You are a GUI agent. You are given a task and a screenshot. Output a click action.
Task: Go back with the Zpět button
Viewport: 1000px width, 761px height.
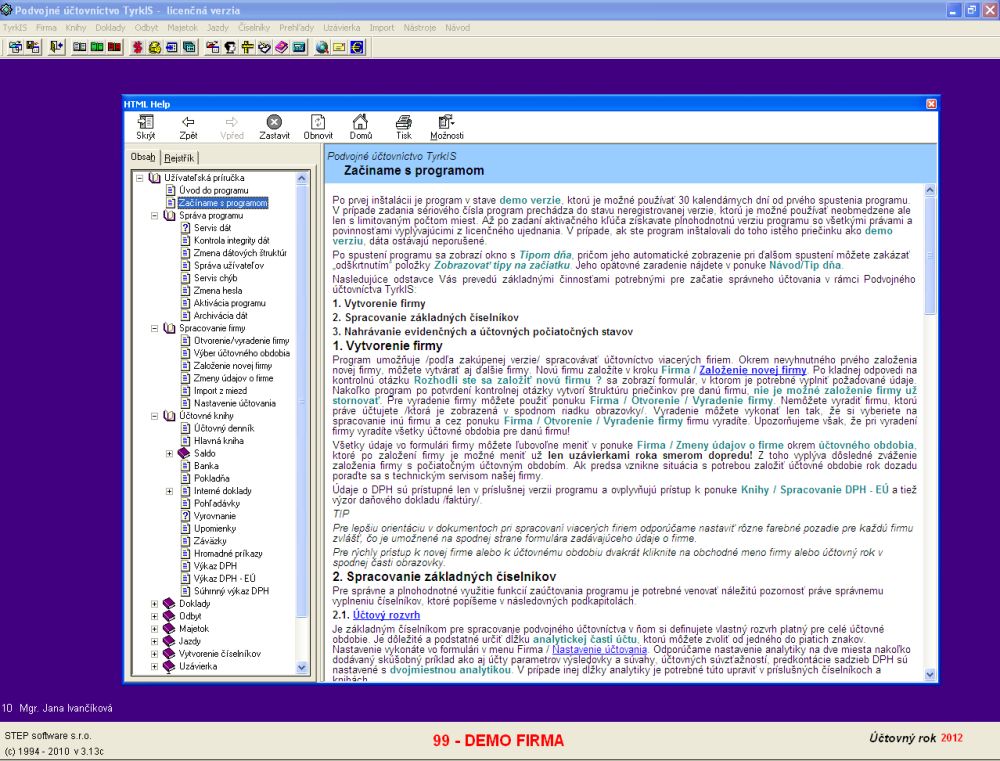click(x=188, y=127)
